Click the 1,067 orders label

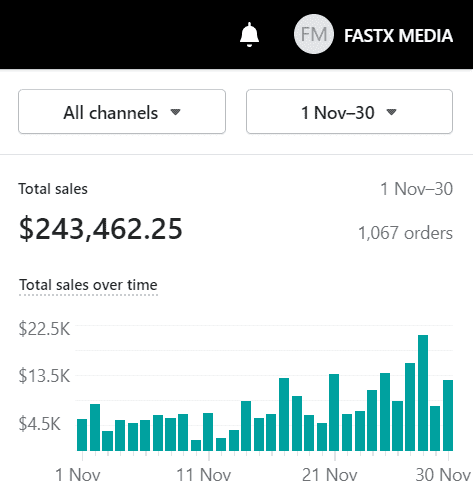[x=405, y=233]
